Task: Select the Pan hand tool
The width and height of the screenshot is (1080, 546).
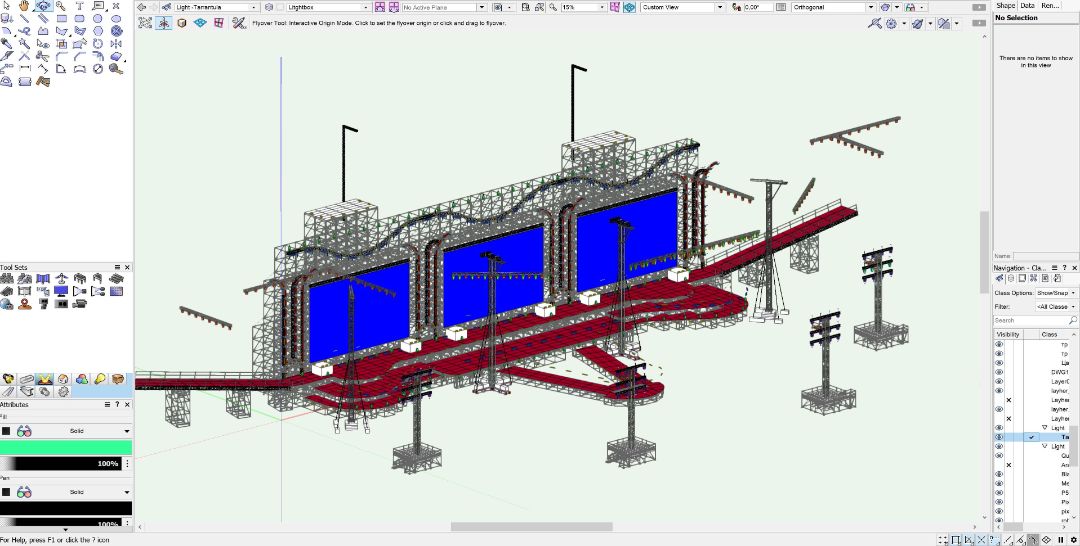Action: [x=25, y=6]
